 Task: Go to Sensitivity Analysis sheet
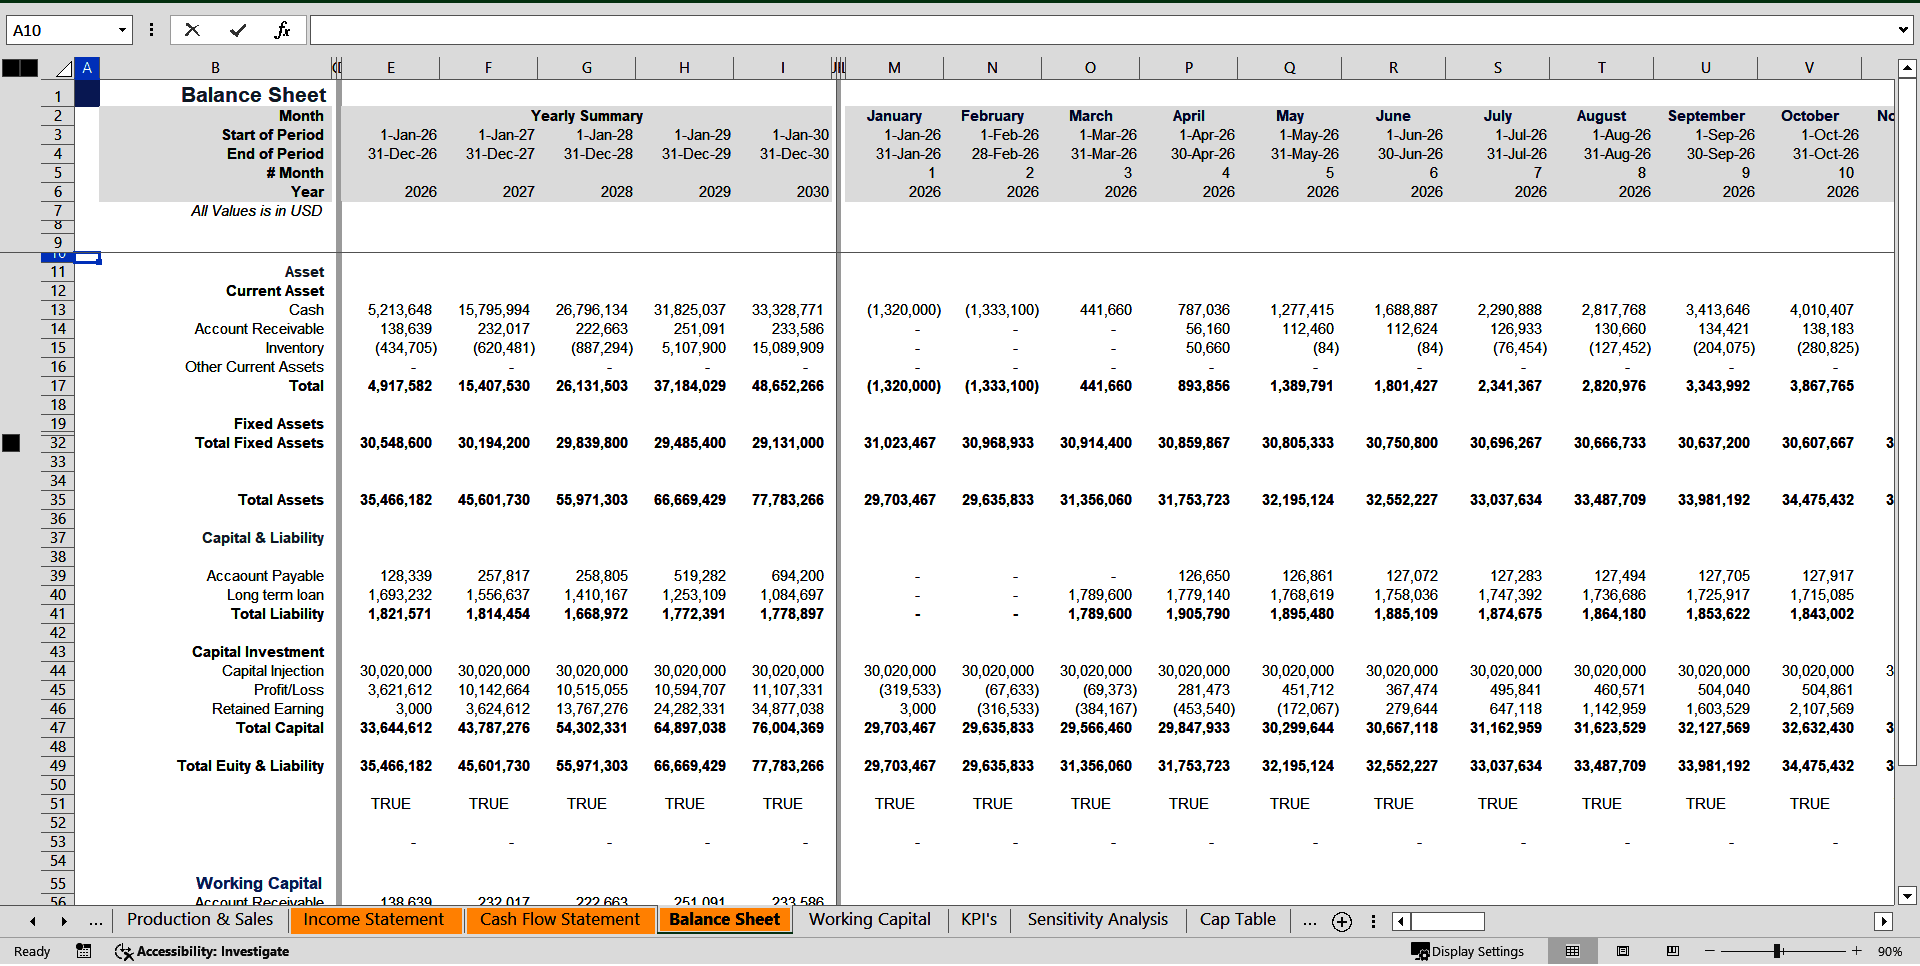tap(1097, 920)
